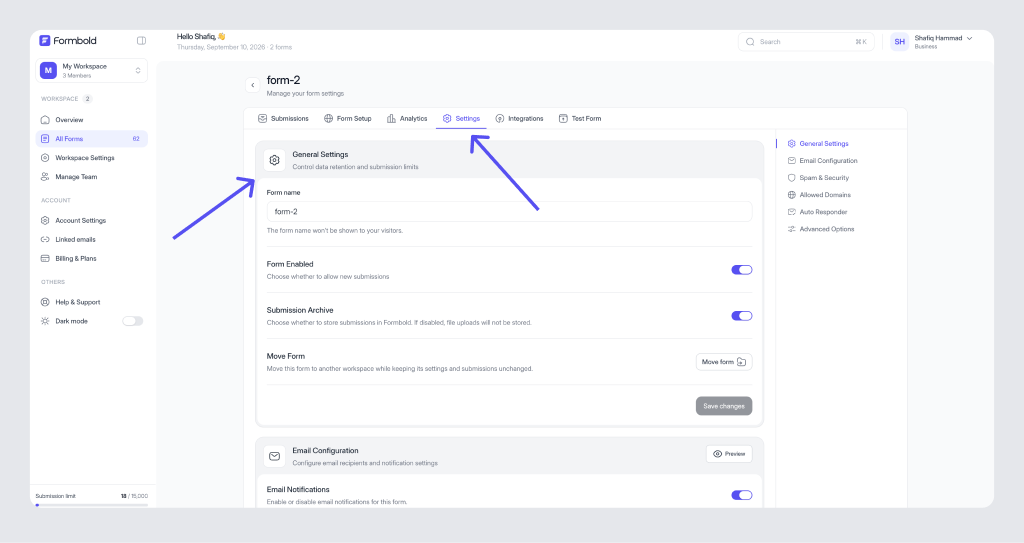The height and width of the screenshot is (543, 1024).
Task: Click the SH user avatar
Action: [899, 42]
